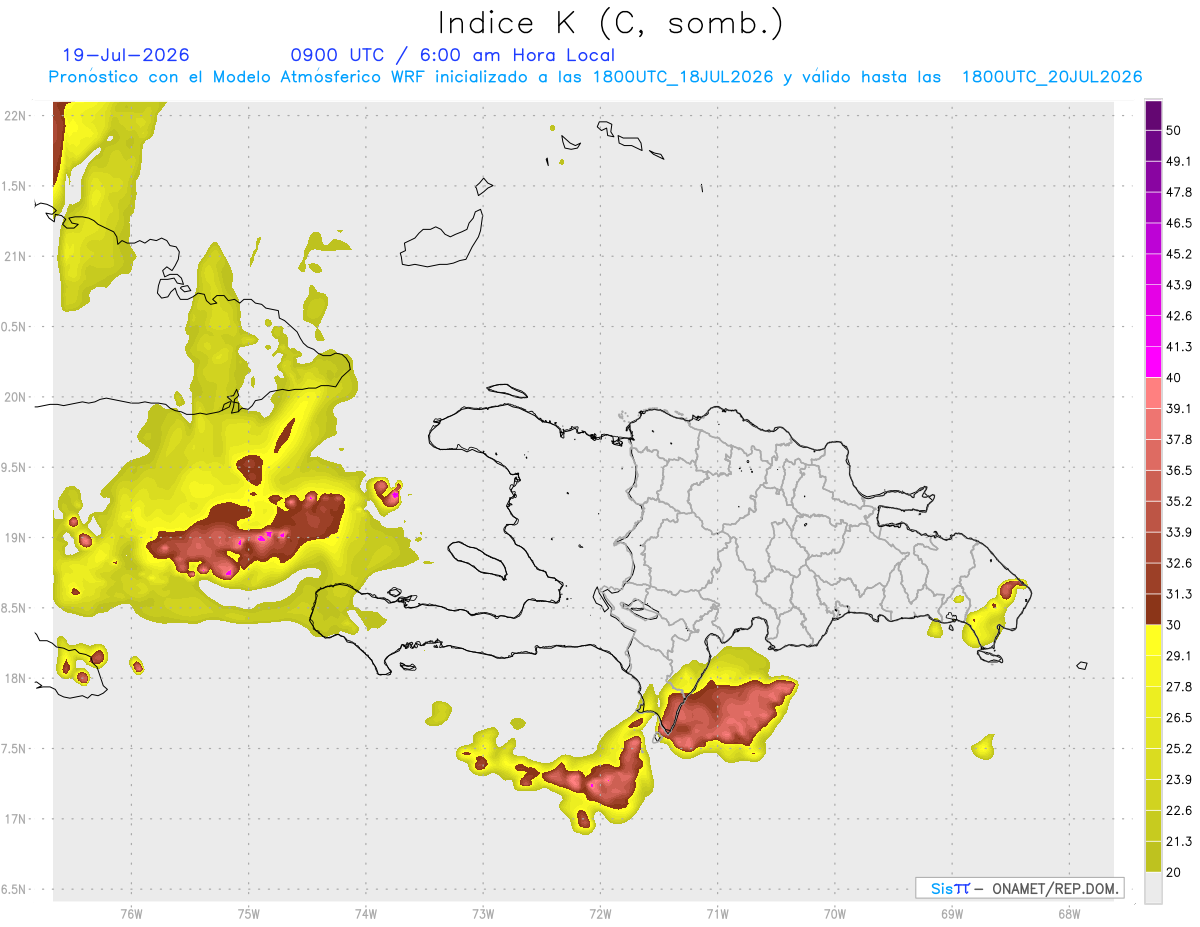Click the color scale value "37.8"
This screenshot has width=1200, height=927.
tap(1179, 439)
